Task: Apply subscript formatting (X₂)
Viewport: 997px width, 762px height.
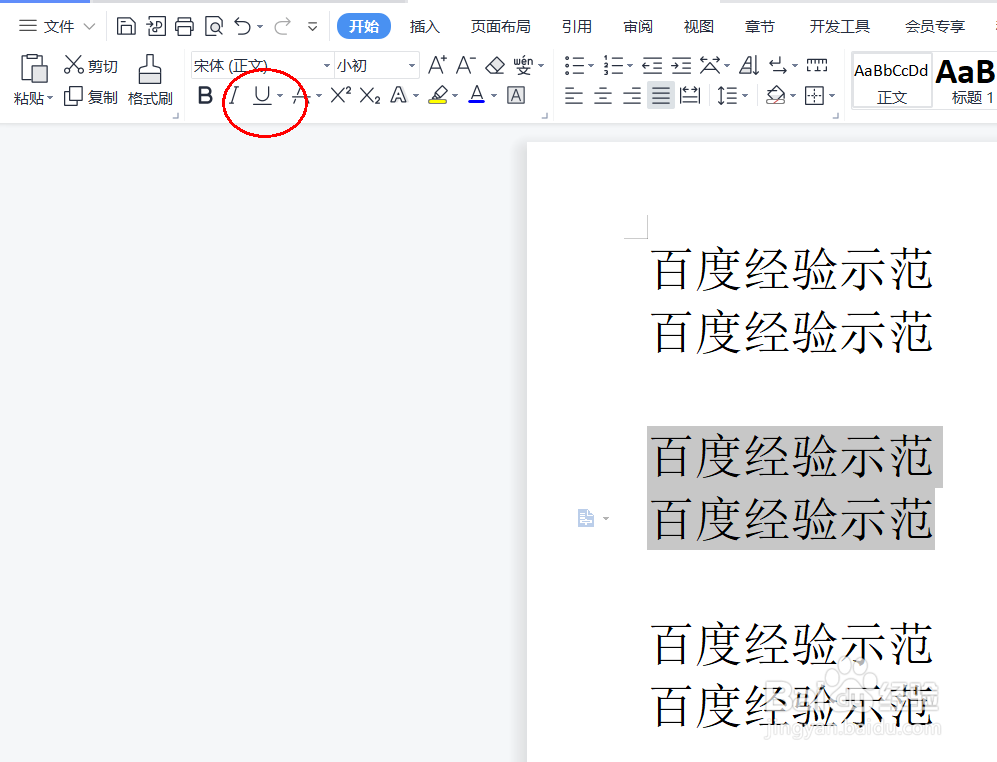Action: pos(368,95)
